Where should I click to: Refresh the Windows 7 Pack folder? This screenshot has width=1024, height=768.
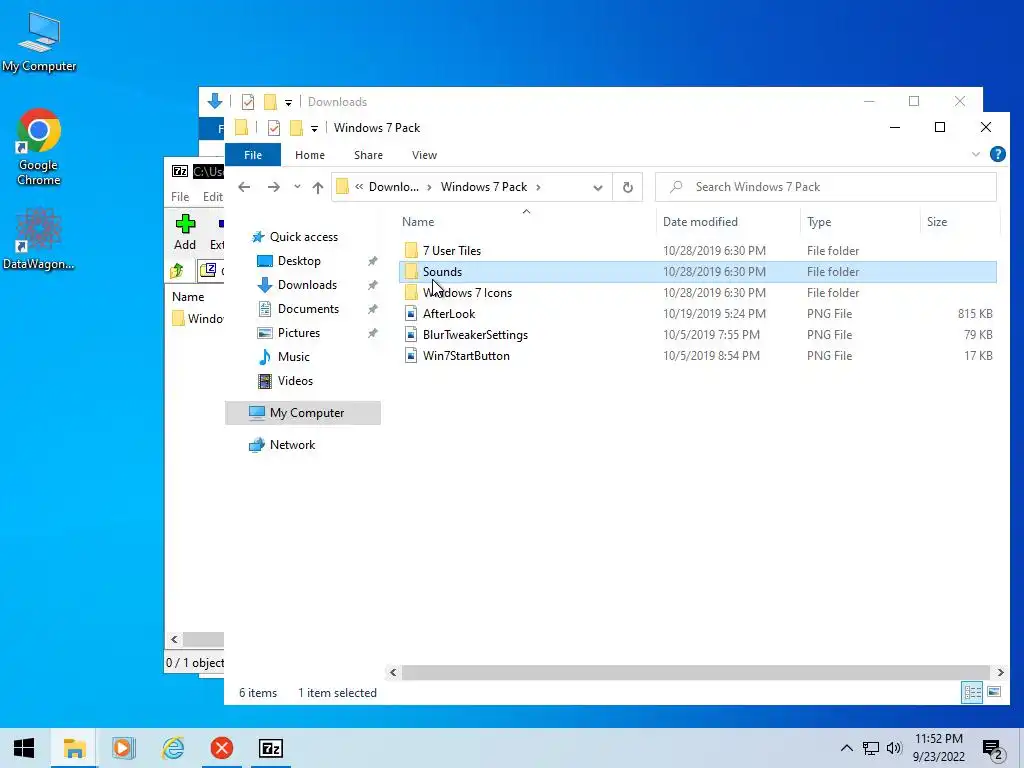[x=628, y=187]
